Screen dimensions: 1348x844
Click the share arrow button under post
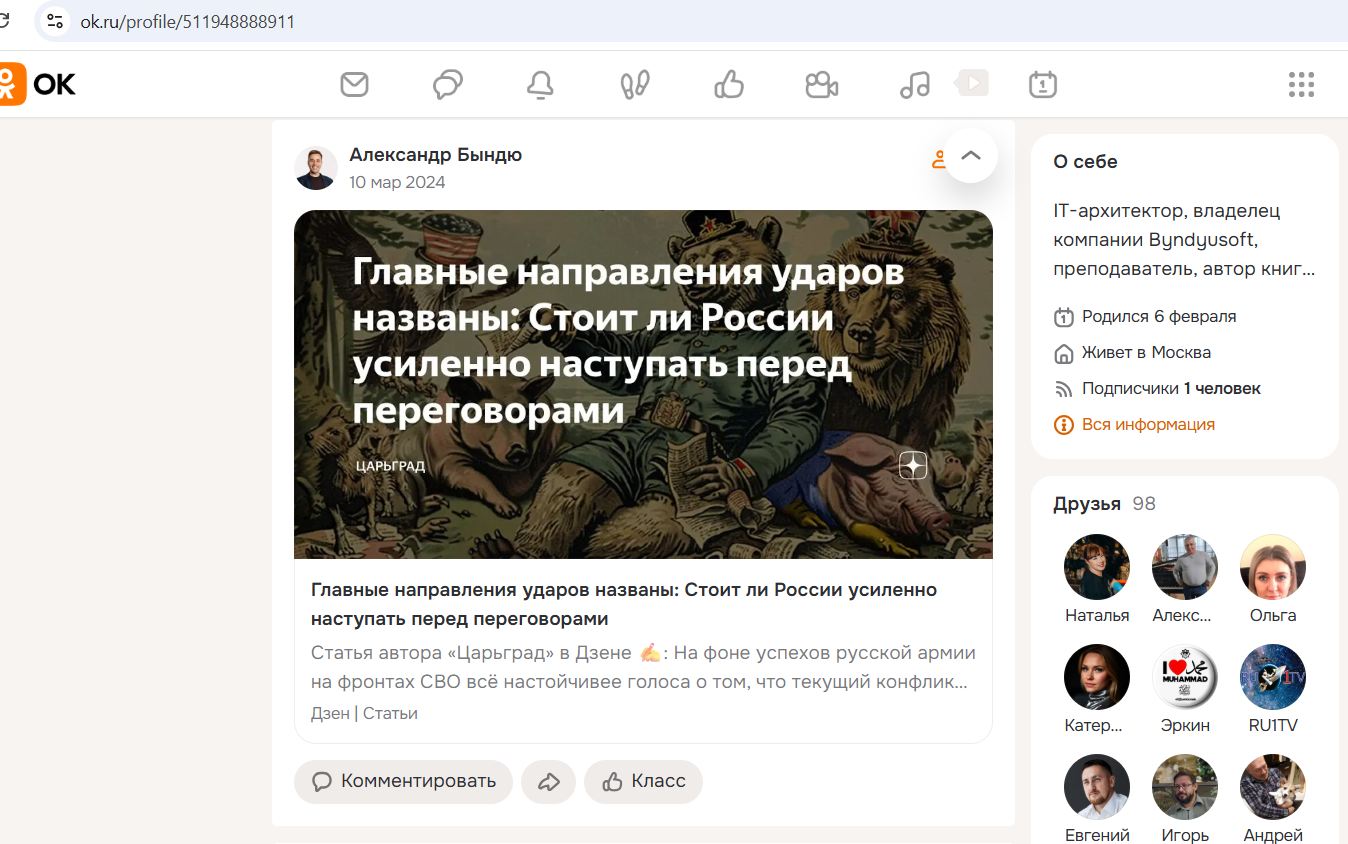[x=548, y=782]
